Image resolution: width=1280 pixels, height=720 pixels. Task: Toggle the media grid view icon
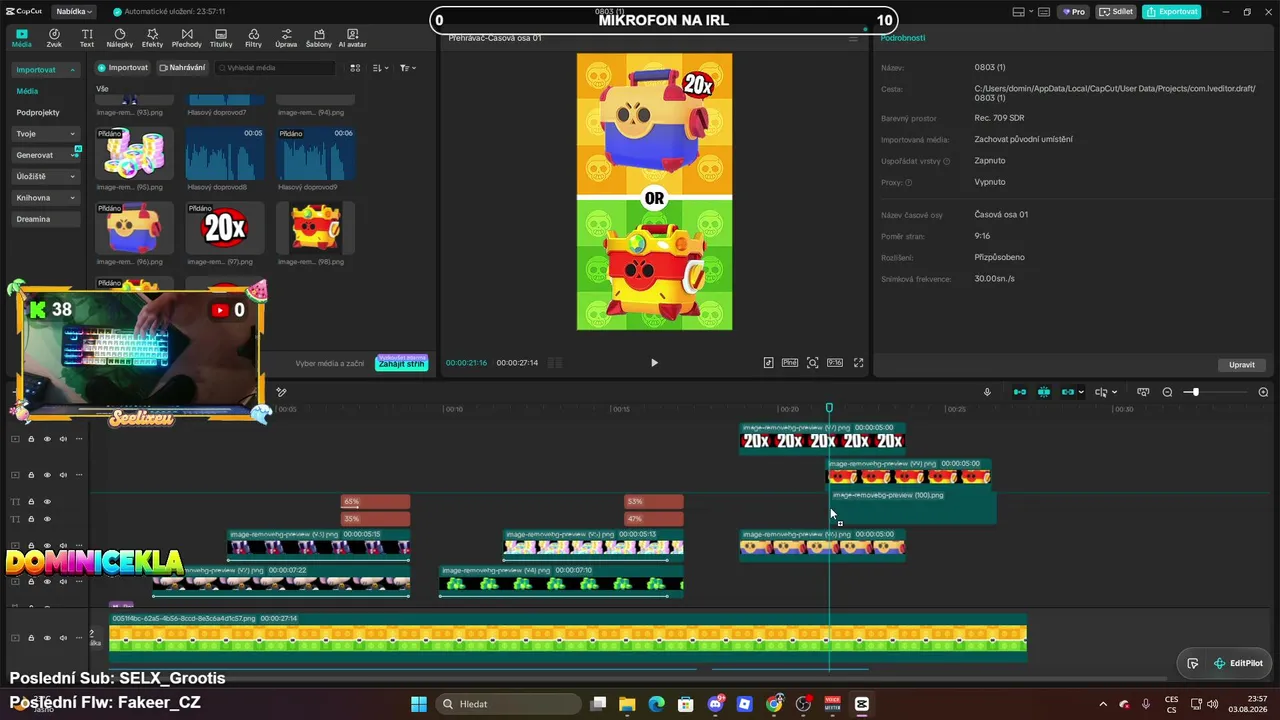point(355,68)
